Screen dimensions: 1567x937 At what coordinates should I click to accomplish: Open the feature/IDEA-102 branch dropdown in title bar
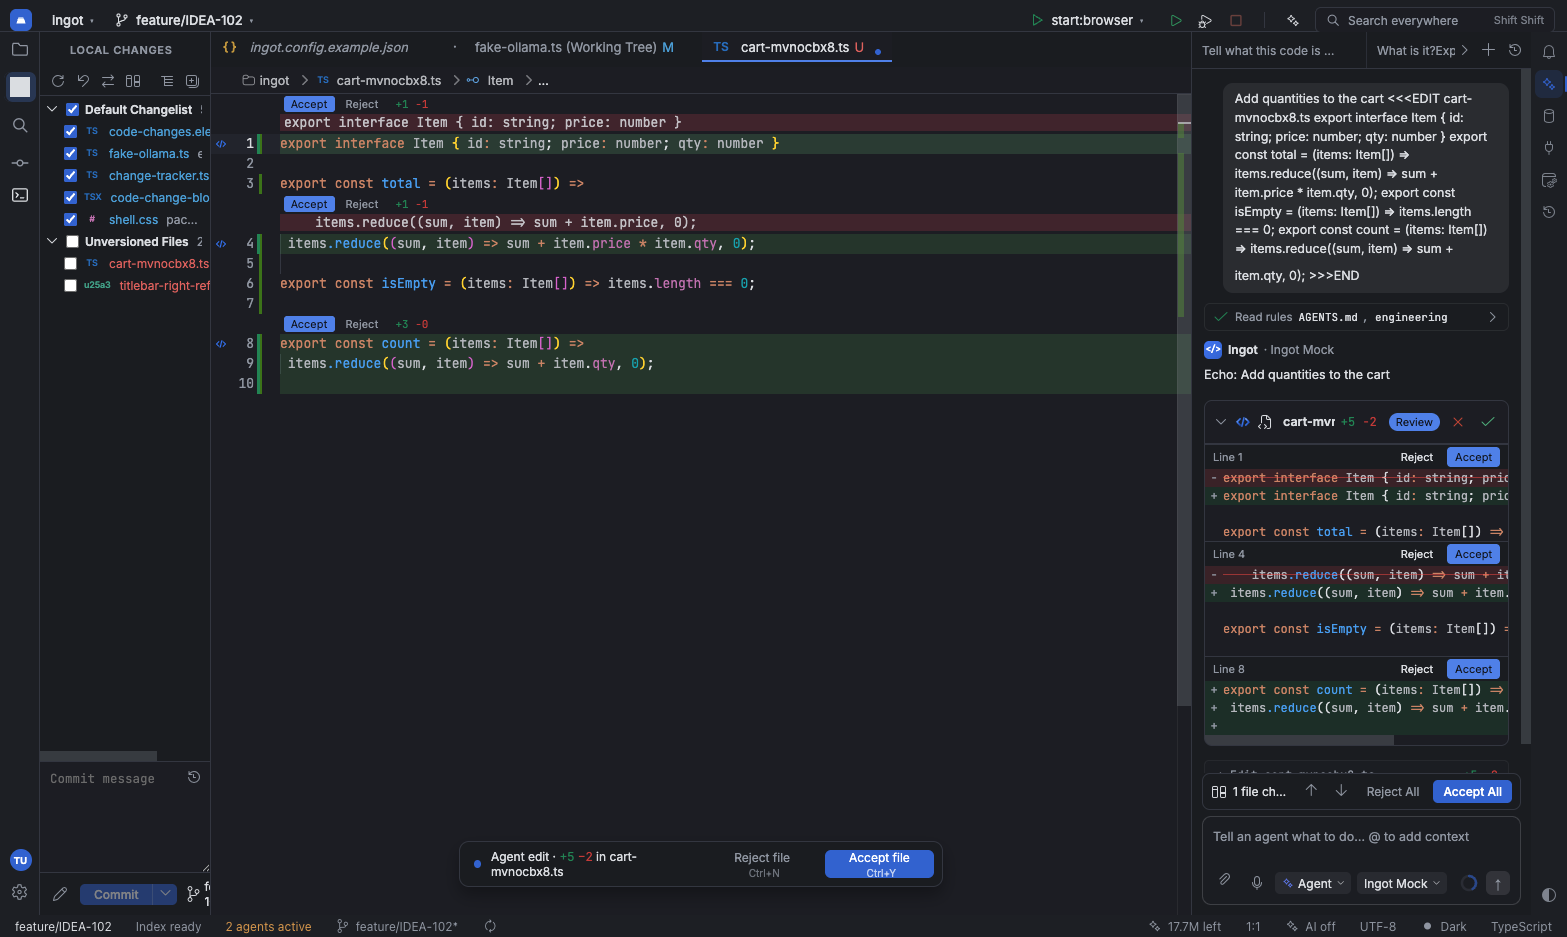[x=185, y=20]
